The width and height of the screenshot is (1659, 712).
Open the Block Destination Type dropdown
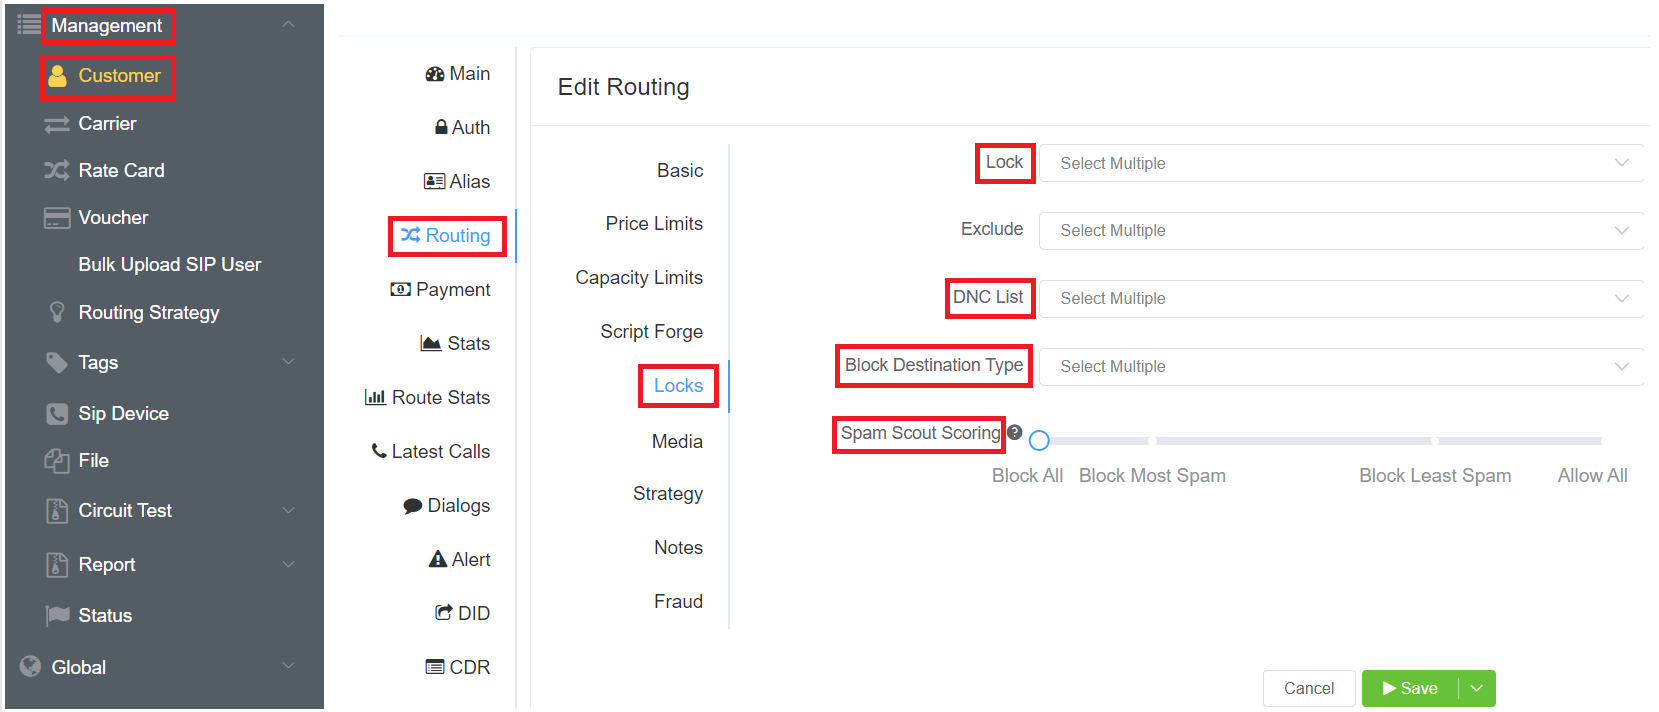(1340, 366)
